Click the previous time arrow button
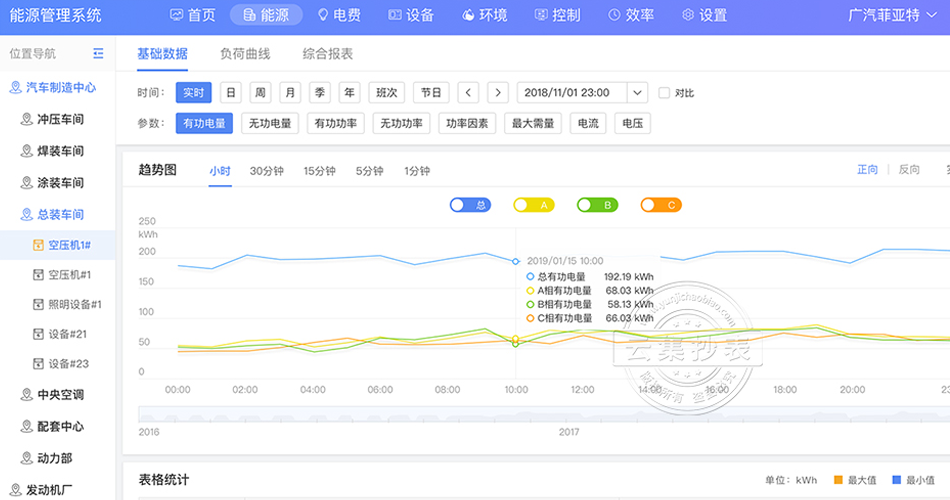The image size is (950, 500). point(468,93)
